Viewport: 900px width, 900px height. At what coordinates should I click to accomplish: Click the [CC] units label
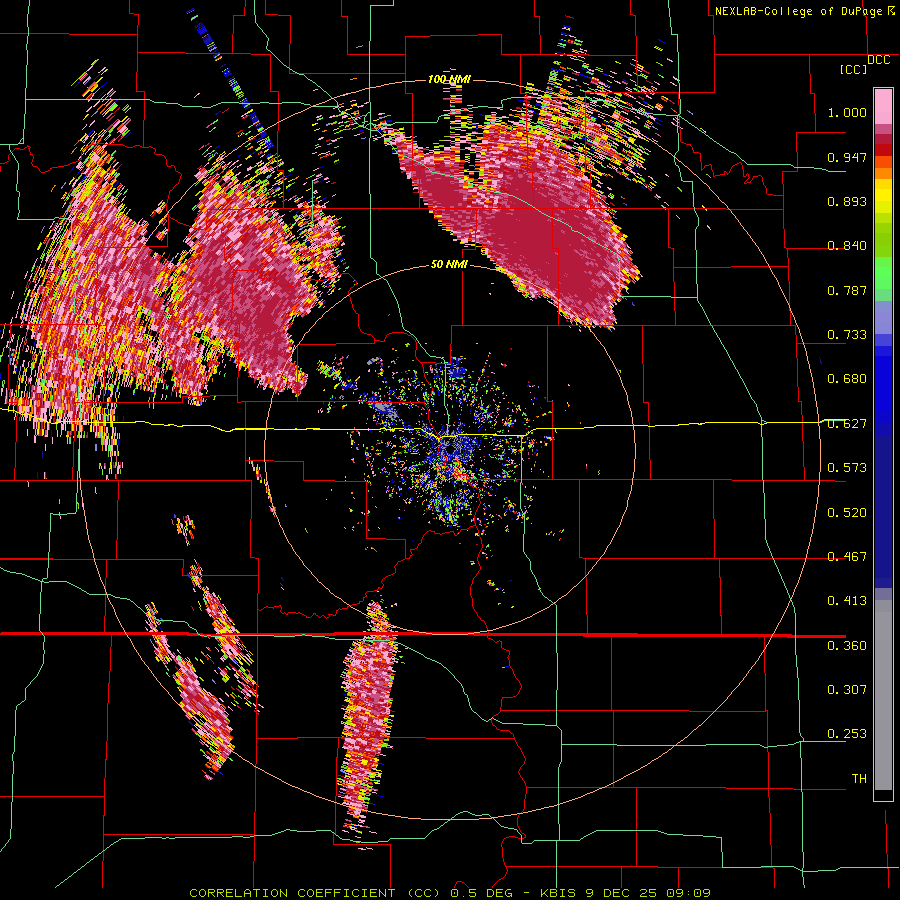[853, 69]
